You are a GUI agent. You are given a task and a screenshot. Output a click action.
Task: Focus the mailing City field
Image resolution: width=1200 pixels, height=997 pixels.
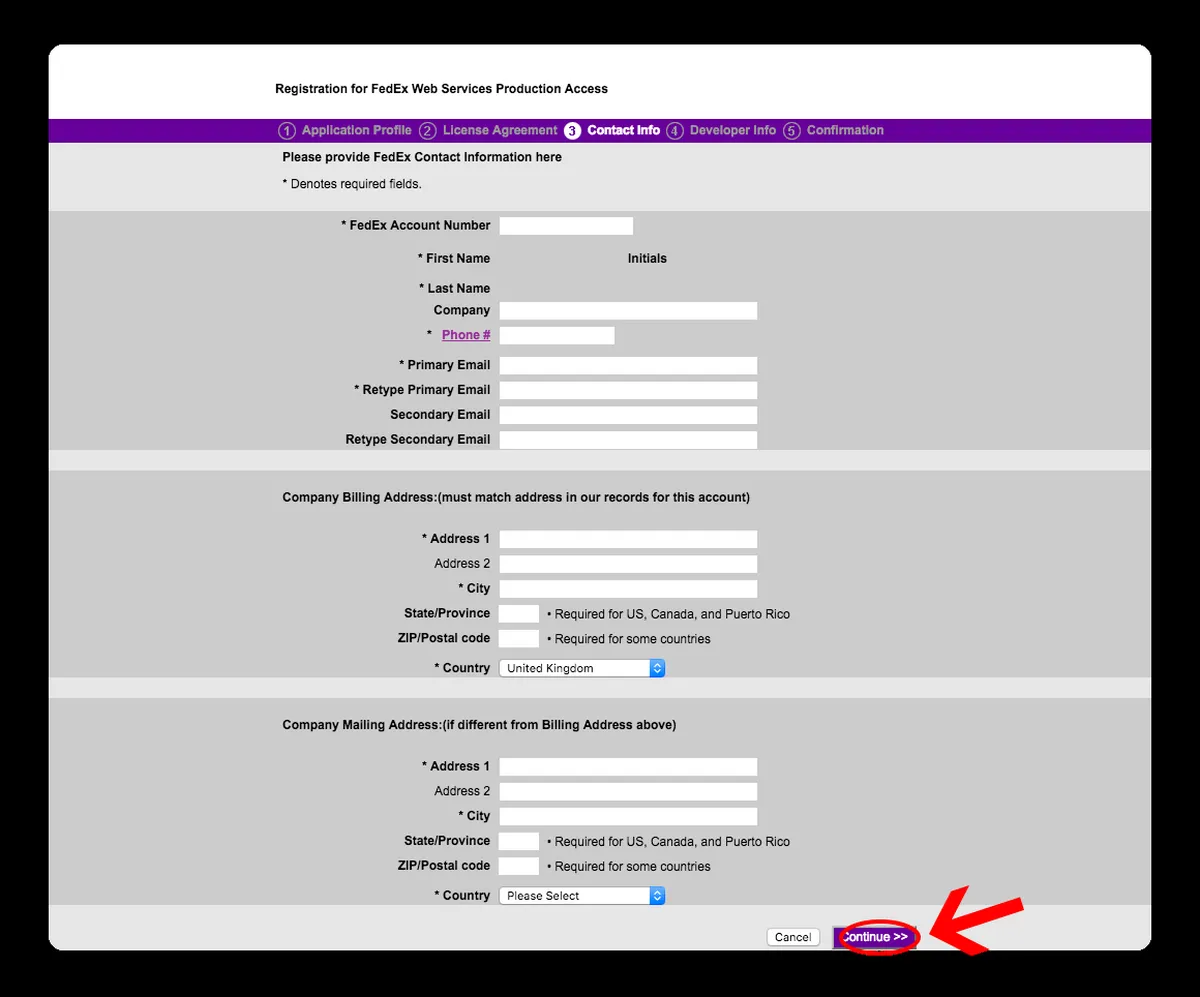pos(628,817)
